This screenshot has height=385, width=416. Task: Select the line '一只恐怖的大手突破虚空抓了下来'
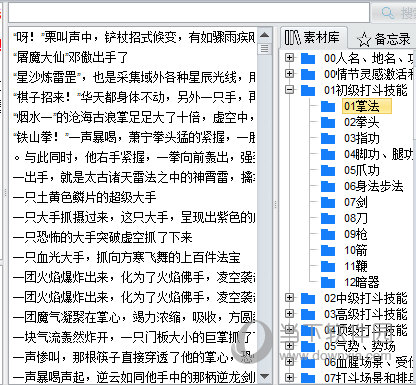[x=103, y=237]
